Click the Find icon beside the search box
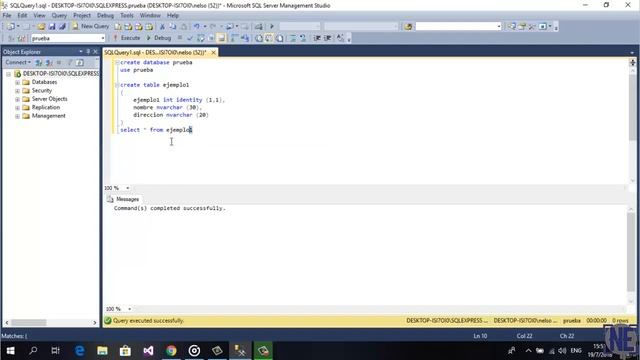The image size is (640, 360). tap(408, 27)
